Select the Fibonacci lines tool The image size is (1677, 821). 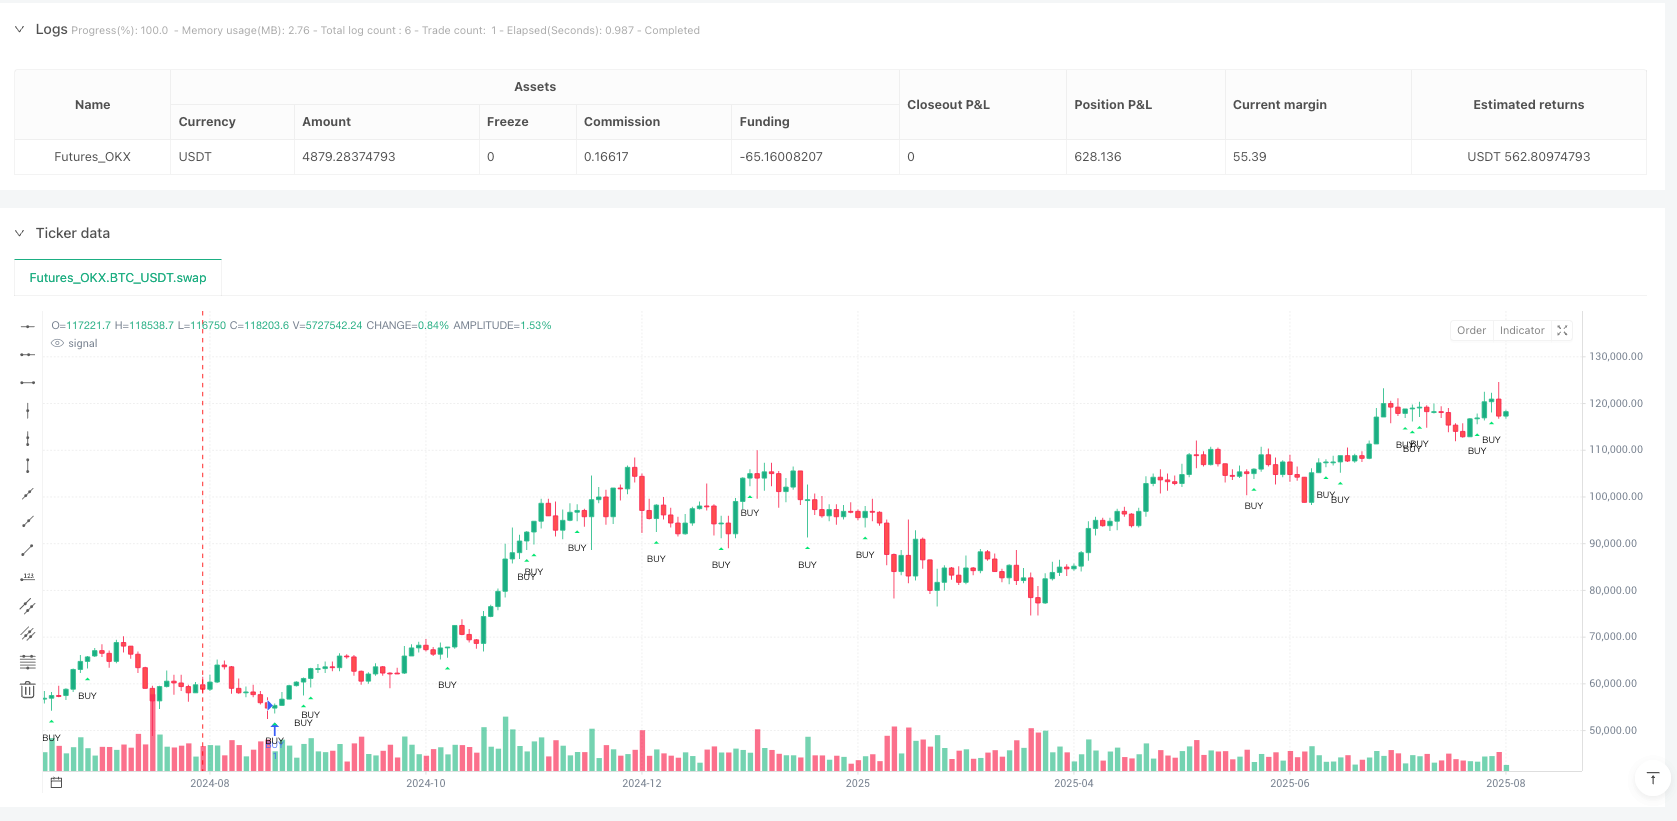point(28,661)
